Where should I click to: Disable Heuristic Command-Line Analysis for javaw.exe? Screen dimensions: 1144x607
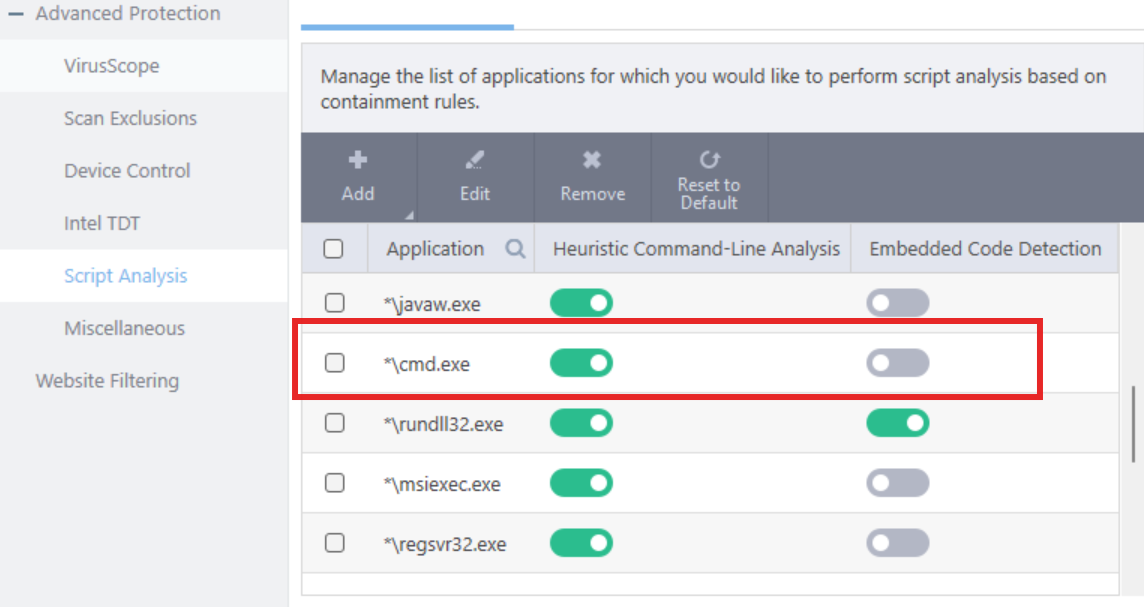[581, 303]
